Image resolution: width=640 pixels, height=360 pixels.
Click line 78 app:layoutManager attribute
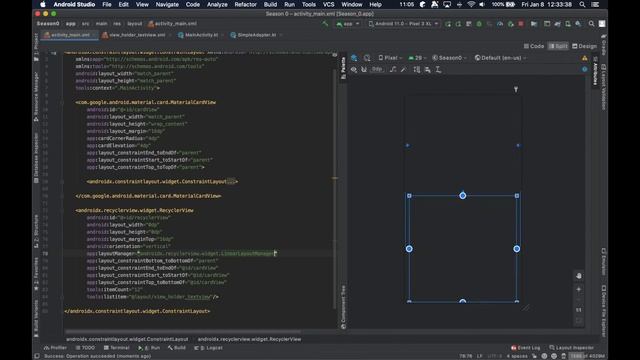click(182, 253)
